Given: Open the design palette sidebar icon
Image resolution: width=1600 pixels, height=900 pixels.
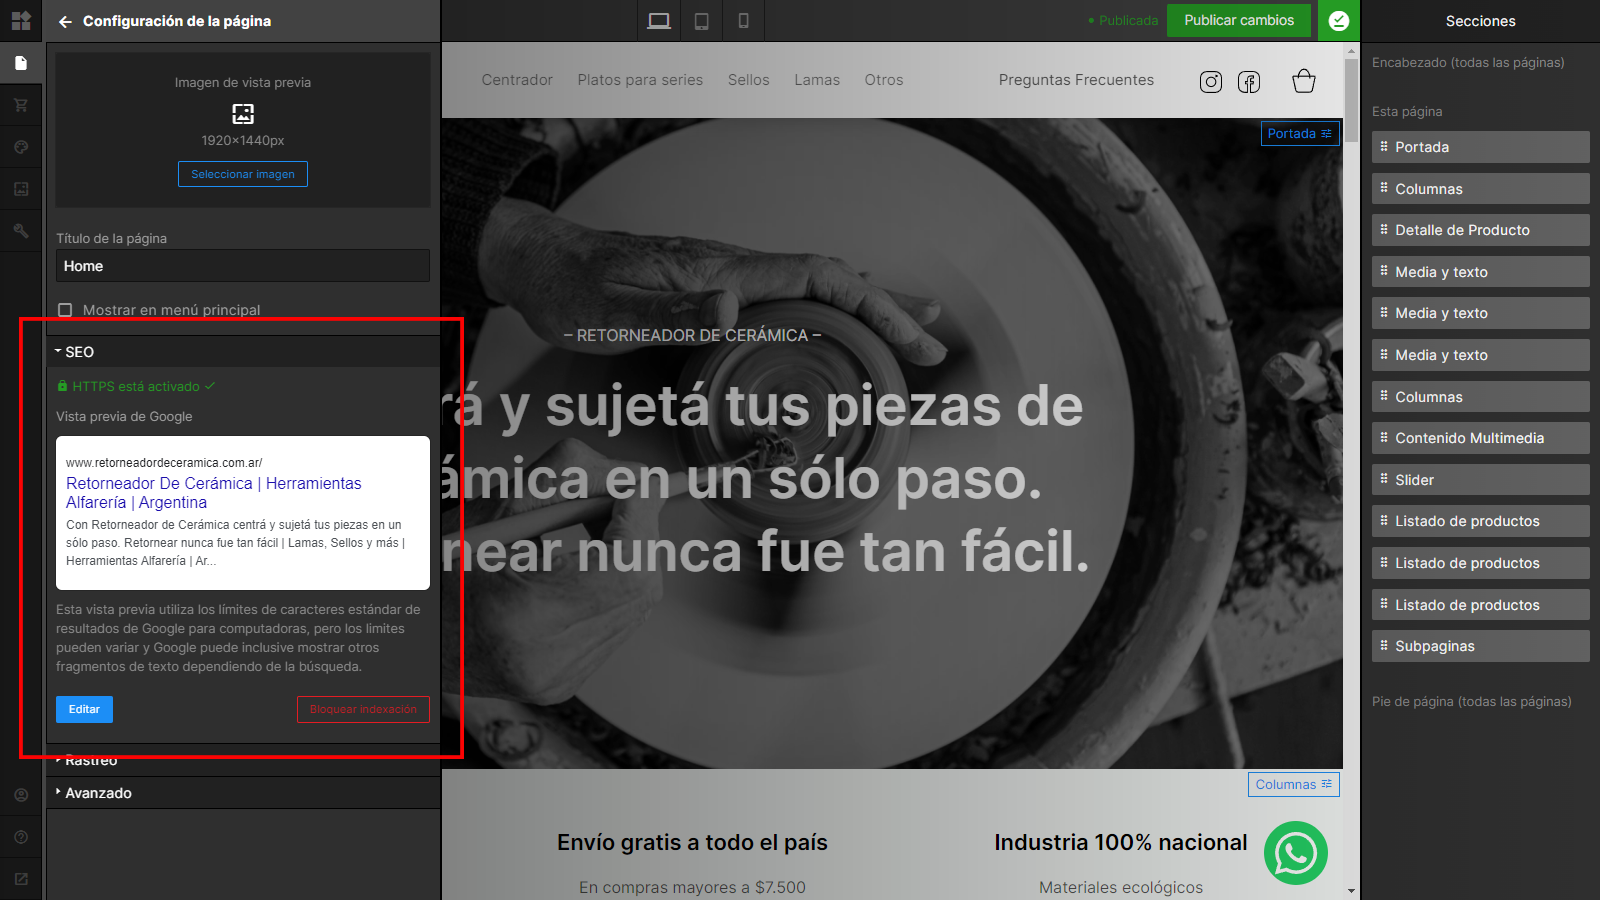Looking at the screenshot, I should coord(21,147).
